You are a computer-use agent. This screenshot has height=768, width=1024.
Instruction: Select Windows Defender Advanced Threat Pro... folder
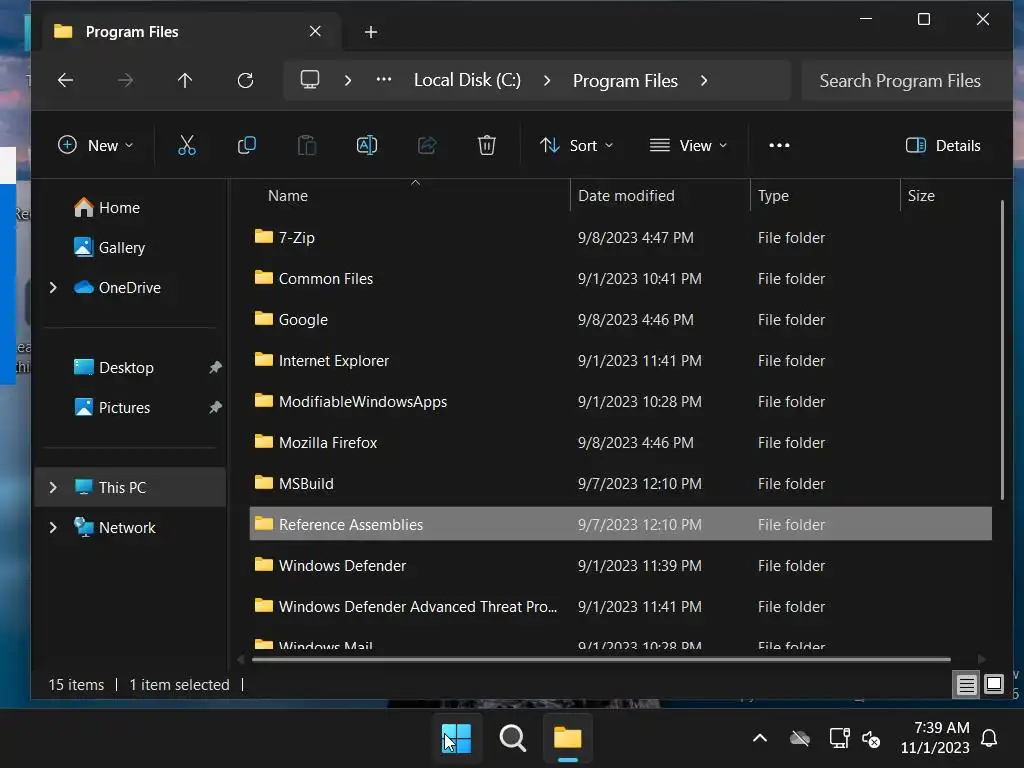coord(620,607)
